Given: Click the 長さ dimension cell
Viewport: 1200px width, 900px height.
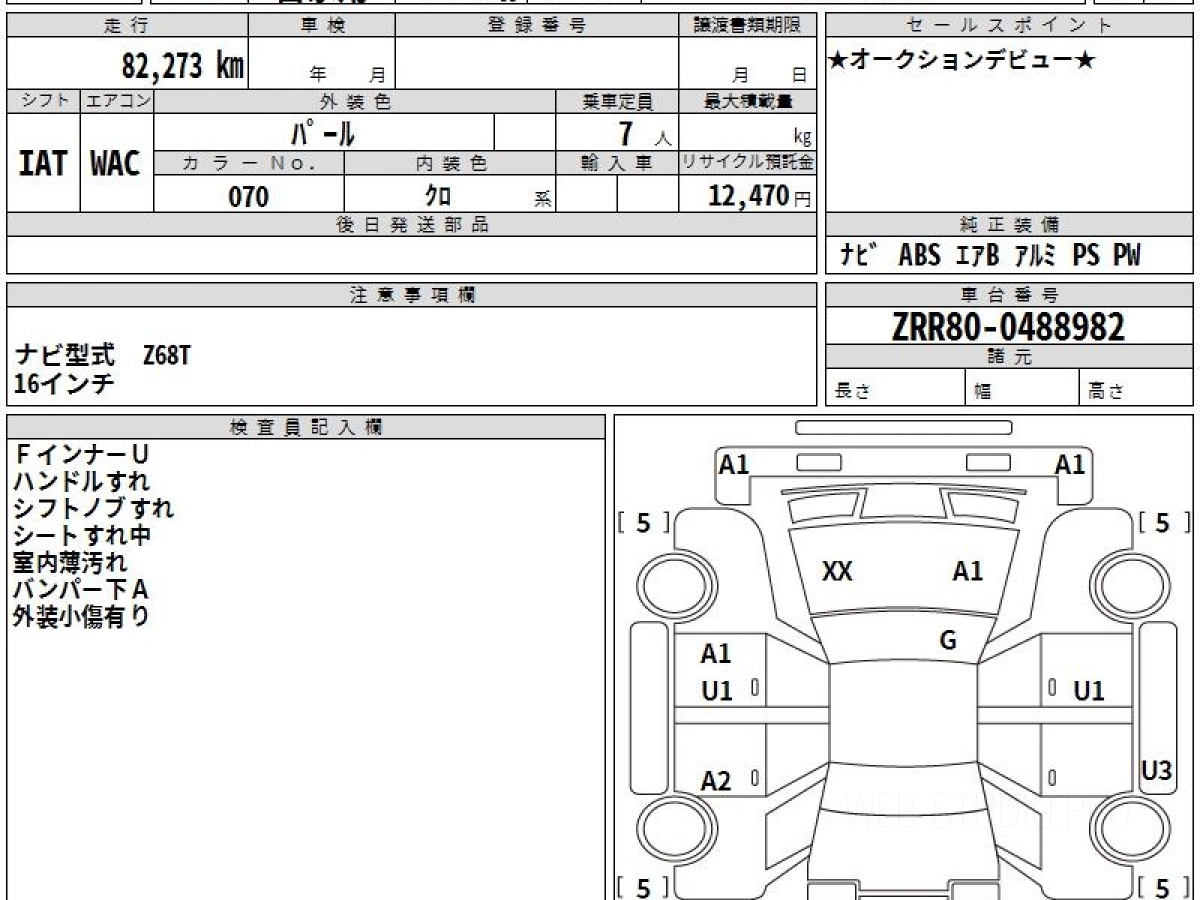Looking at the screenshot, I should (x=895, y=389).
